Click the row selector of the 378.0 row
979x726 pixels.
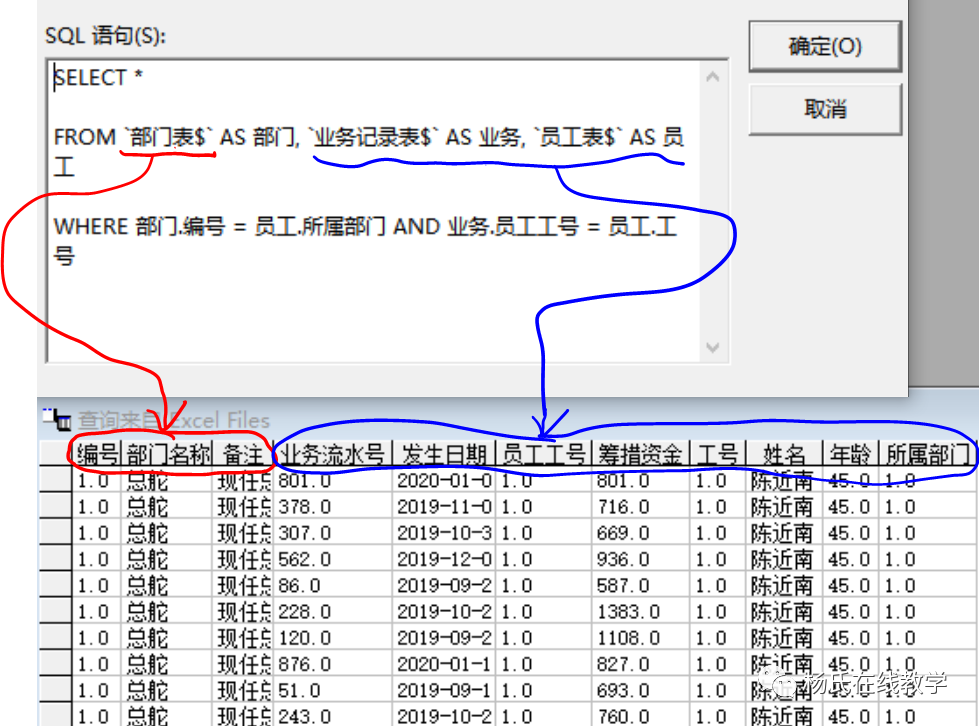coord(55,507)
